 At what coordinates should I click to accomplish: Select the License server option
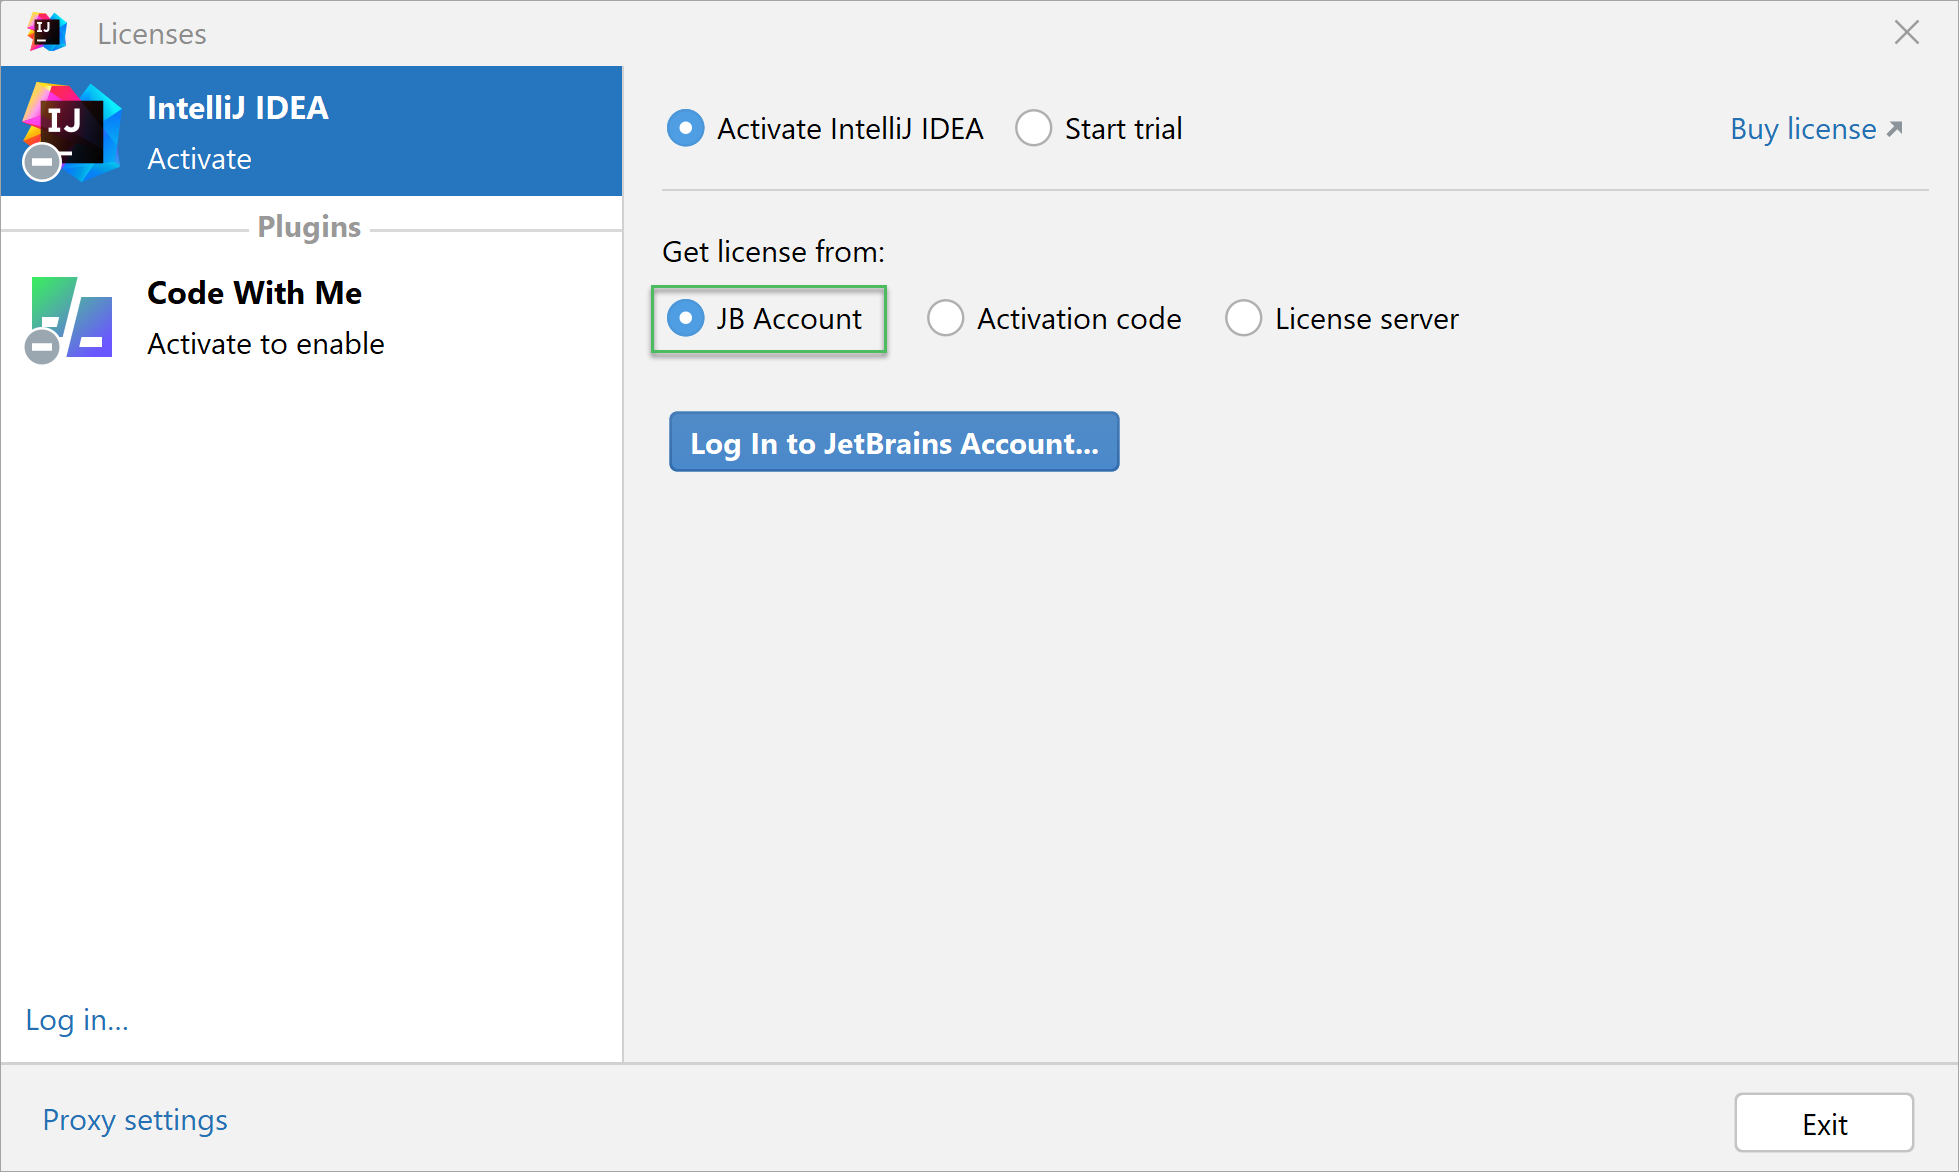click(x=1243, y=318)
